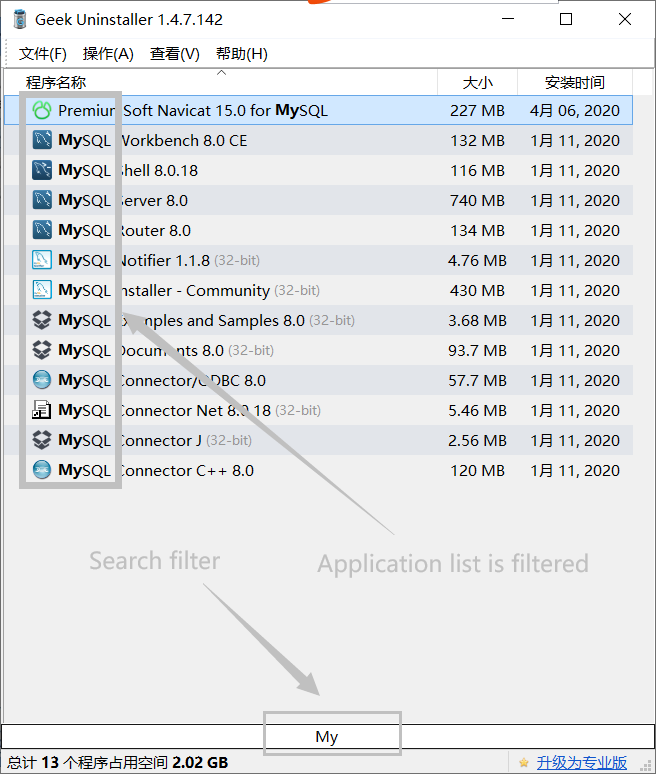Image resolution: width=656 pixels, height=774 pixels.
Task: Click the MySQL Connector Net 8.0.18 icon
Action: [42, 410]
